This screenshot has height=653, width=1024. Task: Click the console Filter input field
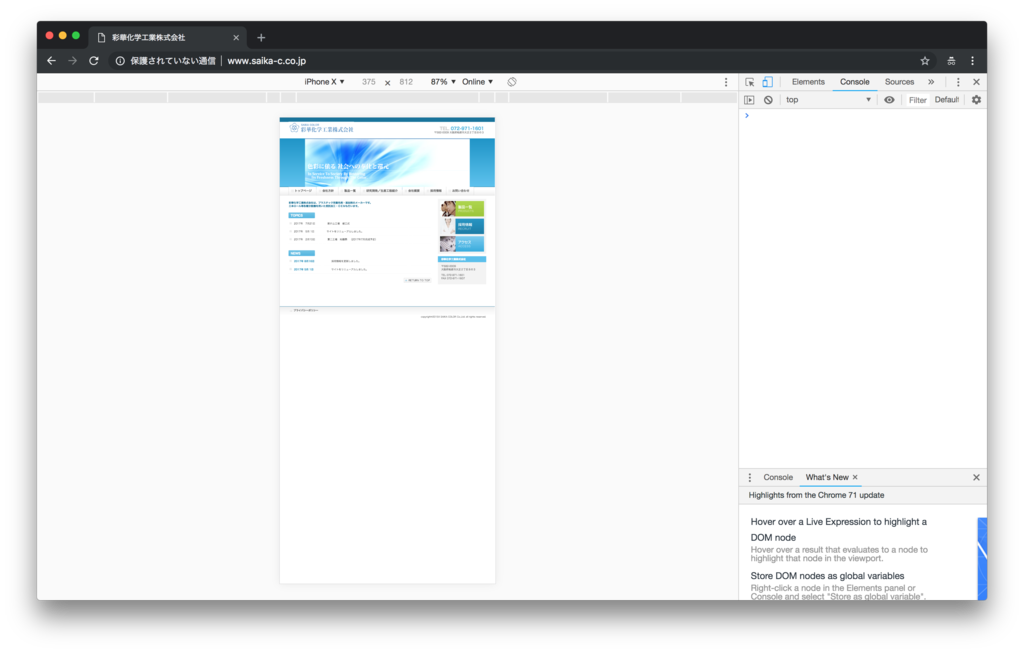(x=918, y=100)
